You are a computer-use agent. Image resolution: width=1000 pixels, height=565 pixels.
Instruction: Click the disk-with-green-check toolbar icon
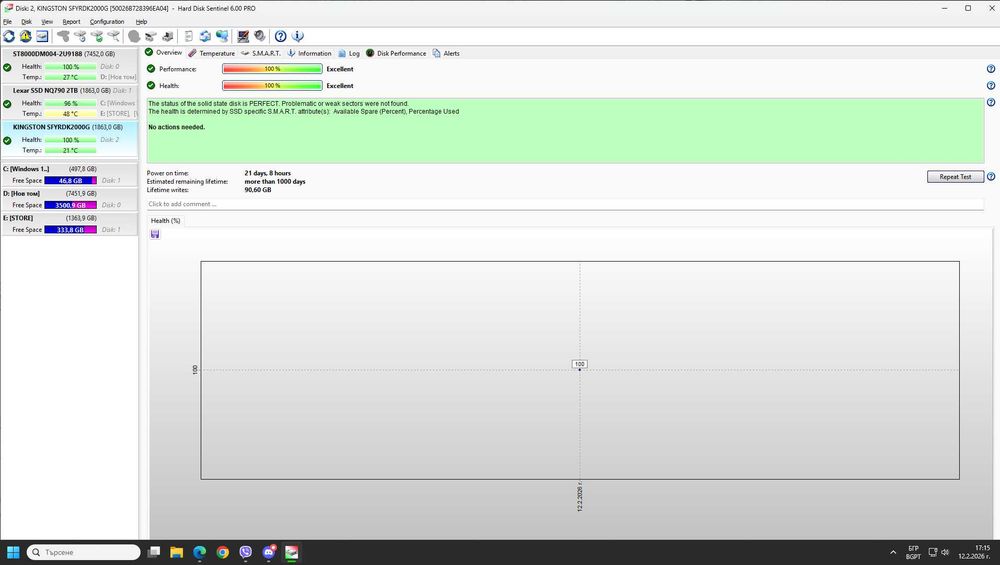(97, 36)
